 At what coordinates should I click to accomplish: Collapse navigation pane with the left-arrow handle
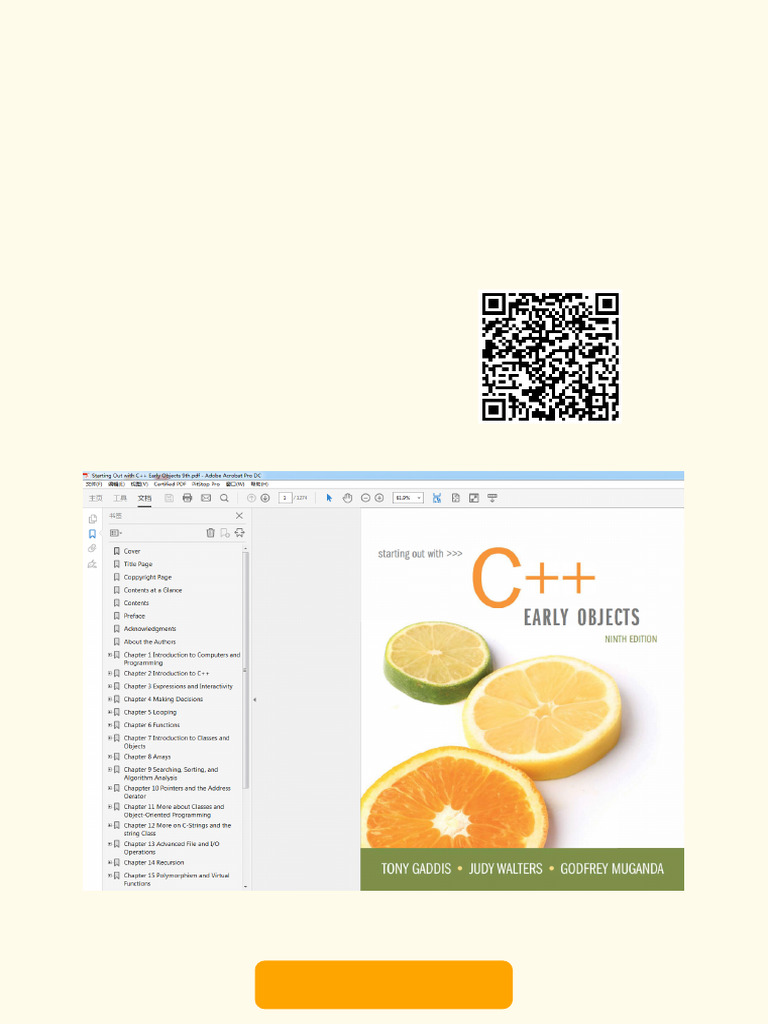[255, 699]
